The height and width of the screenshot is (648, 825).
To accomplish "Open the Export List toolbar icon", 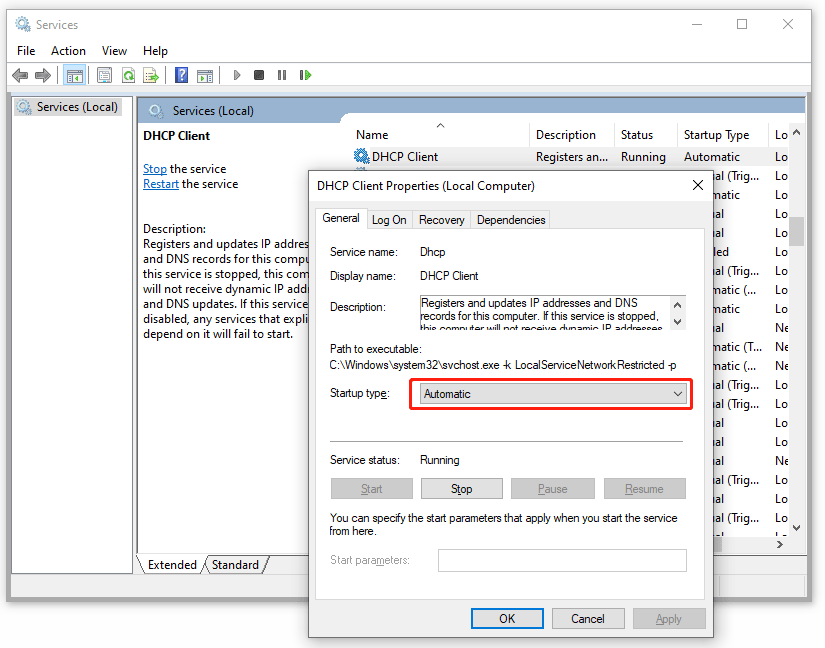I will pos(151,75).
